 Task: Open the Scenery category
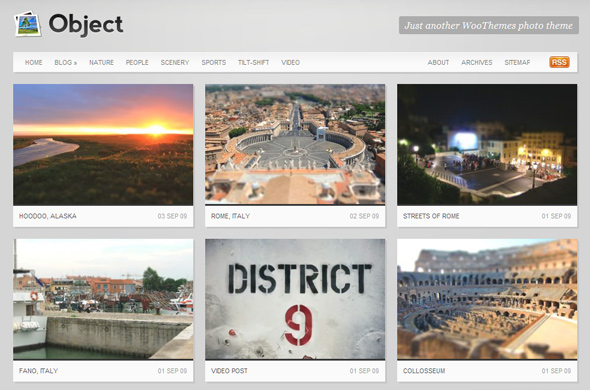(175, 62)
